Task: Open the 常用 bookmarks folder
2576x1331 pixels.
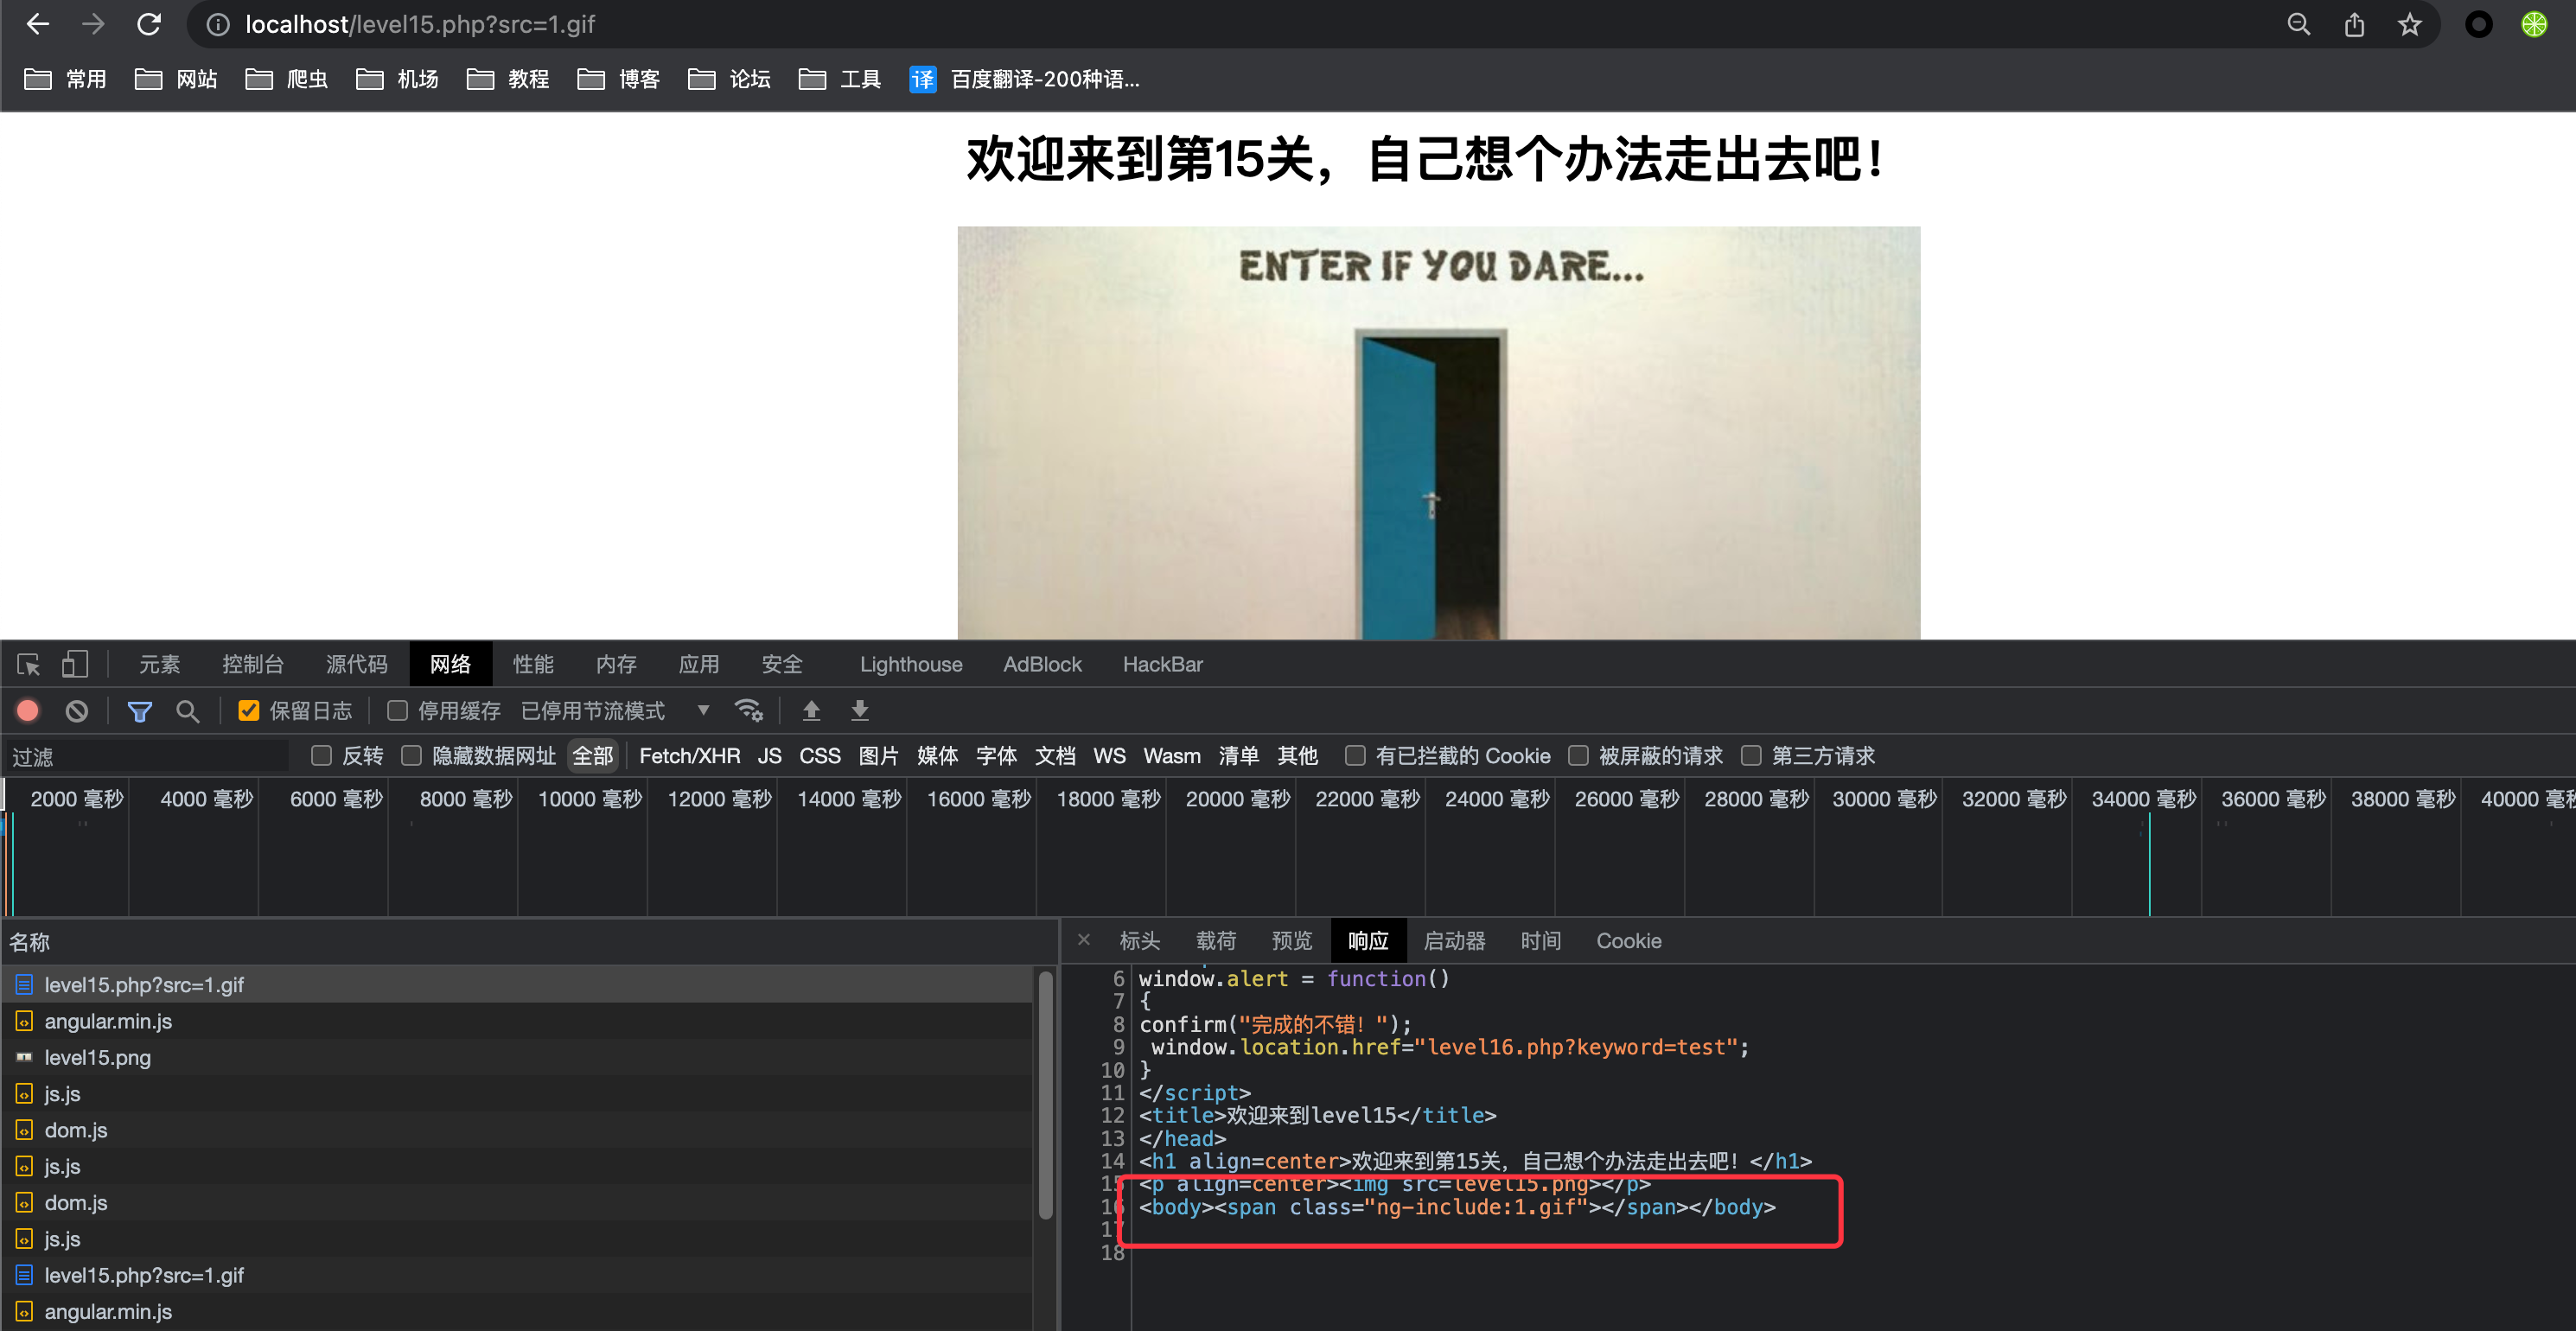Action: click(x=66, y=79)
